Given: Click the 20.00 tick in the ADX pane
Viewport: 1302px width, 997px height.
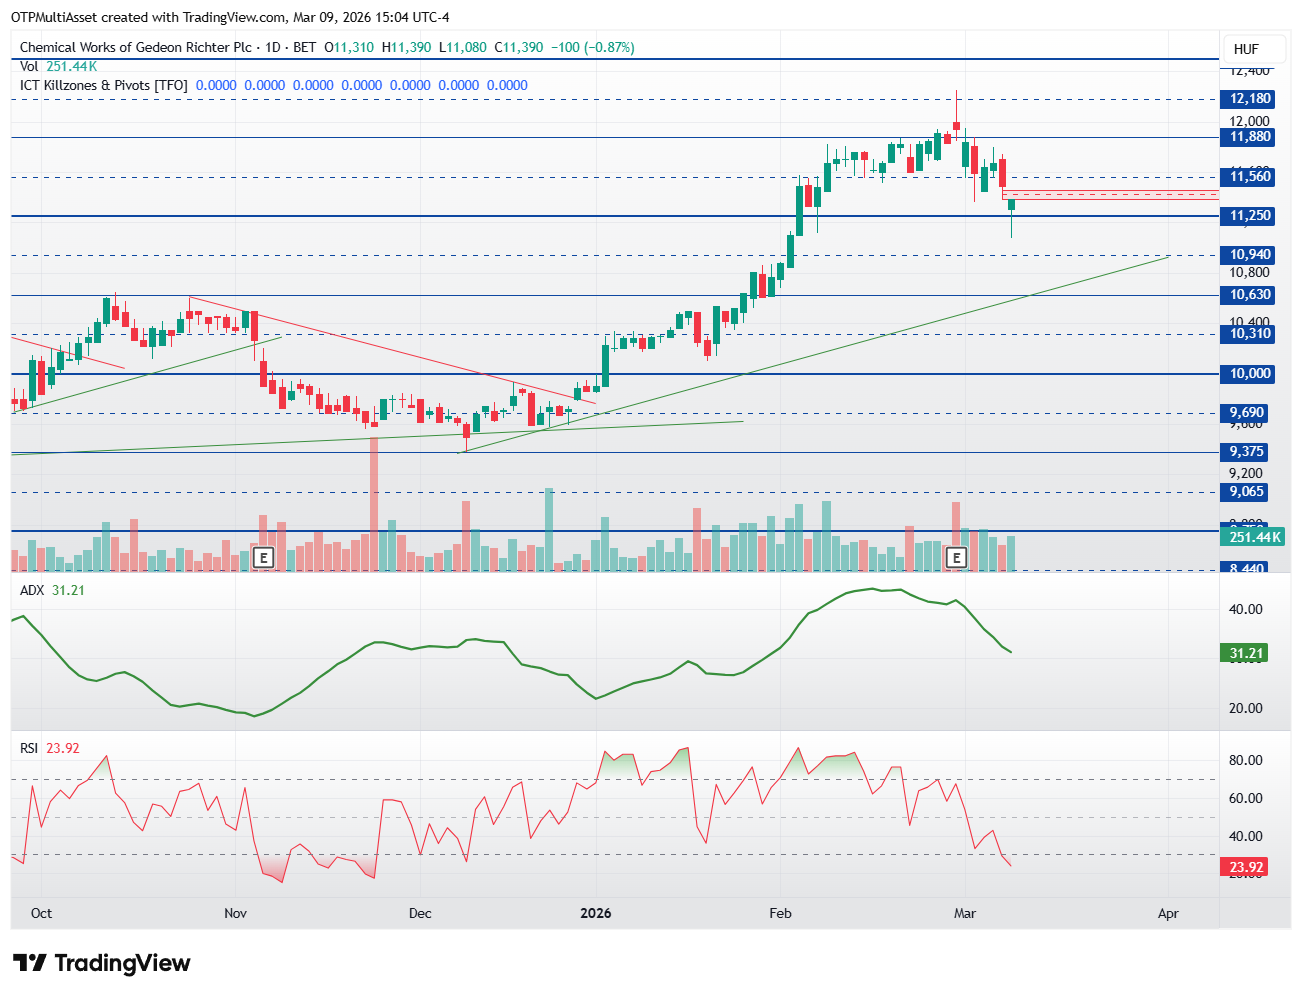Looking at the screenshot, I should [x=1246, y=708].
